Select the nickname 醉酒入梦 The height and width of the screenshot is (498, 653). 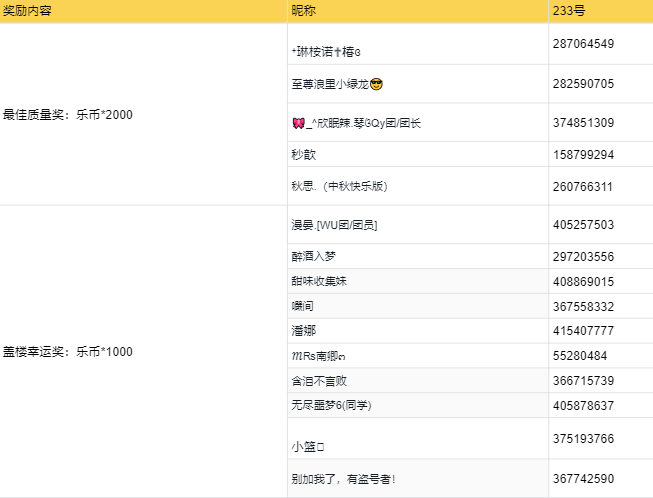click(313, 256)
